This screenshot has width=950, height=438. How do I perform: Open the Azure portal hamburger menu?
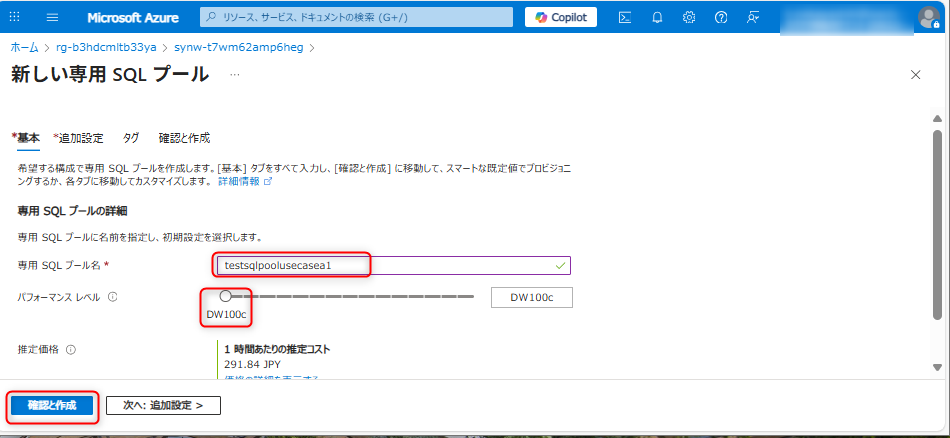point(53,17)
